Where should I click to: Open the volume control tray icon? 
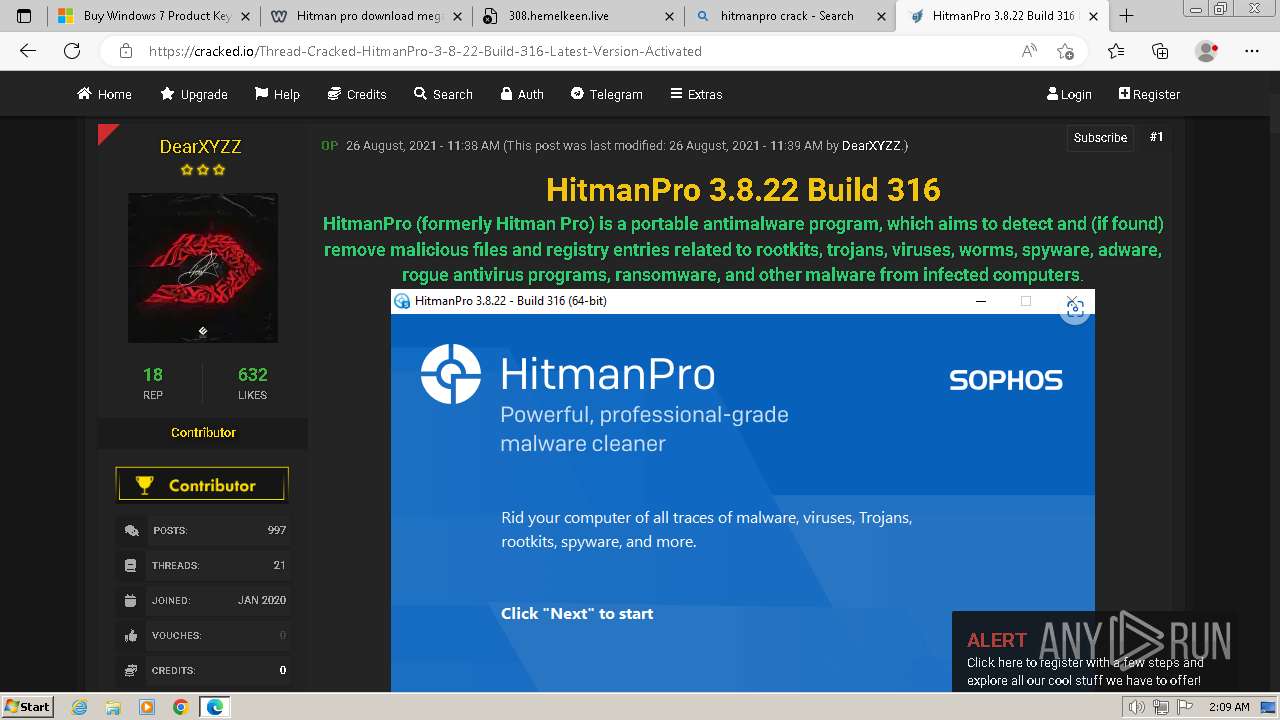[x=1138, y=708]
